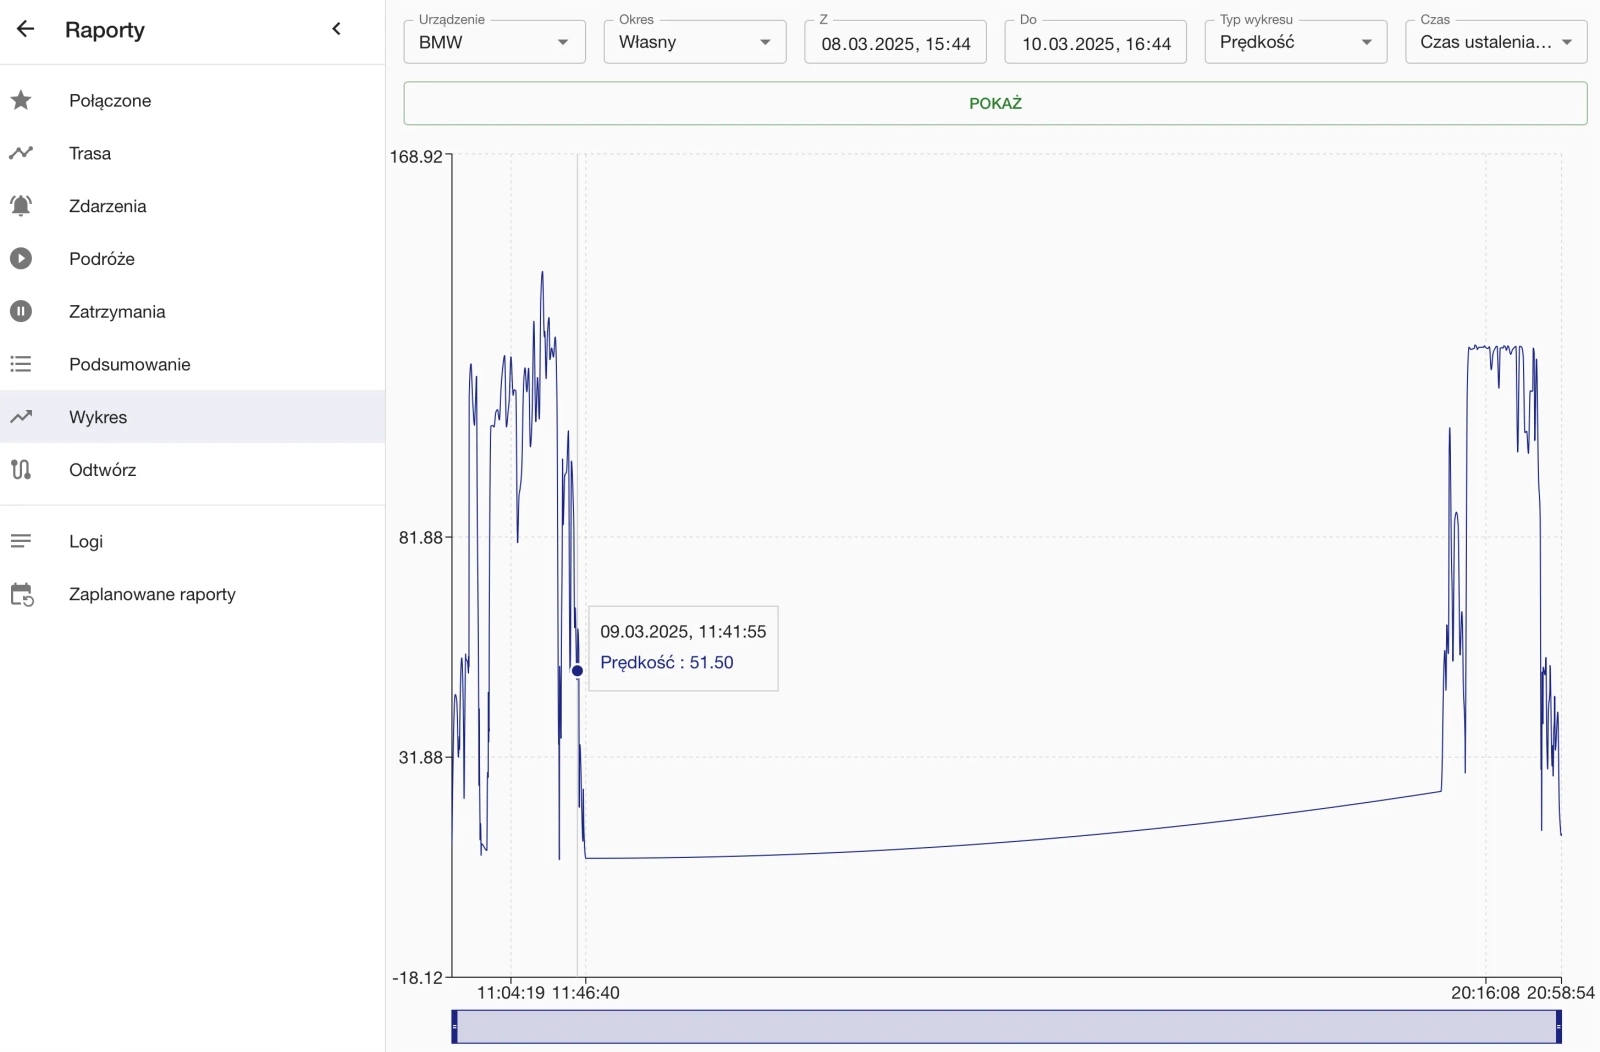This screenshot has height=1052, width=1600.
Task: Click the Zatrzymania pause circle icon
Action: pos(21,312)
